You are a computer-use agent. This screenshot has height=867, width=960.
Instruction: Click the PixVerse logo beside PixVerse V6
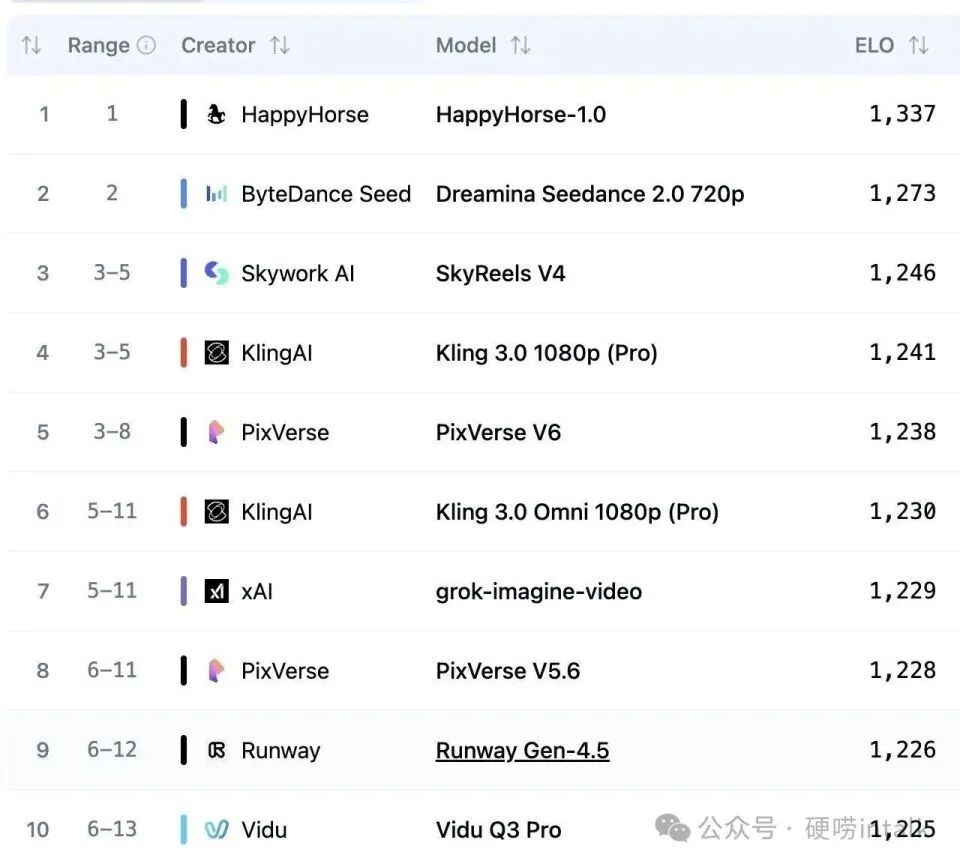click(x=216, y=432)
